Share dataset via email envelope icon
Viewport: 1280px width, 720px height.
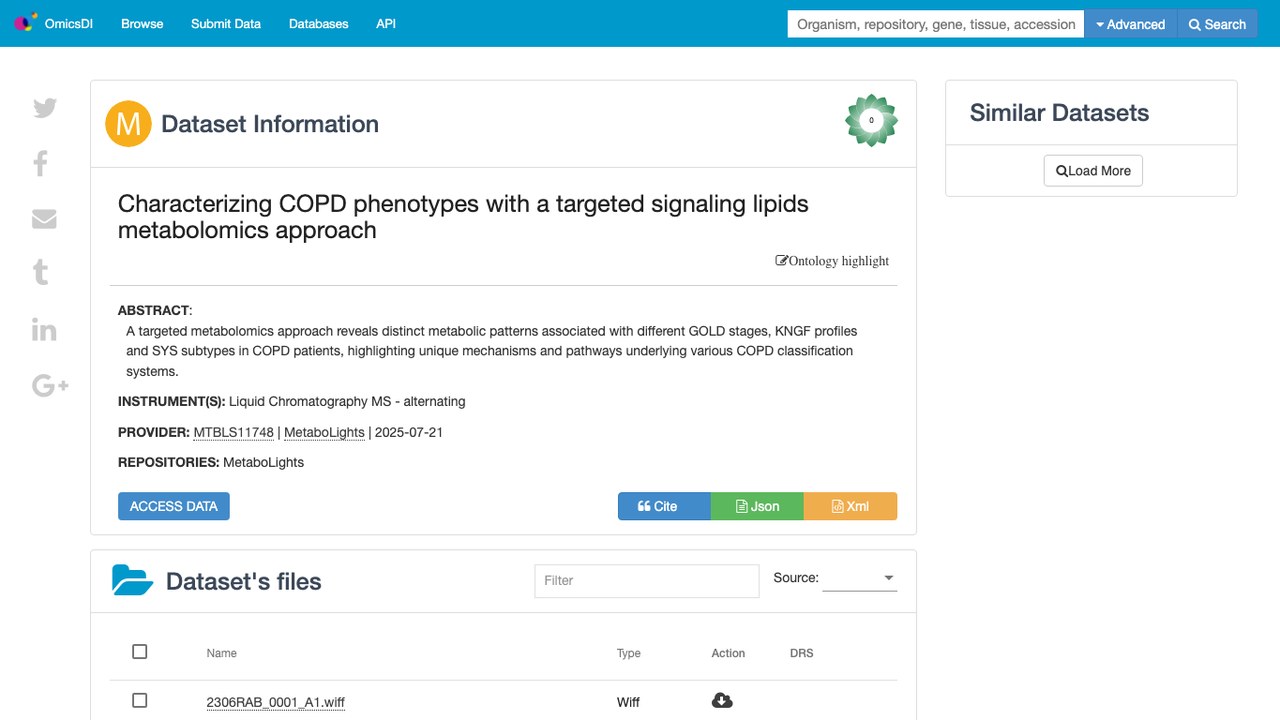tap(44, 218)
